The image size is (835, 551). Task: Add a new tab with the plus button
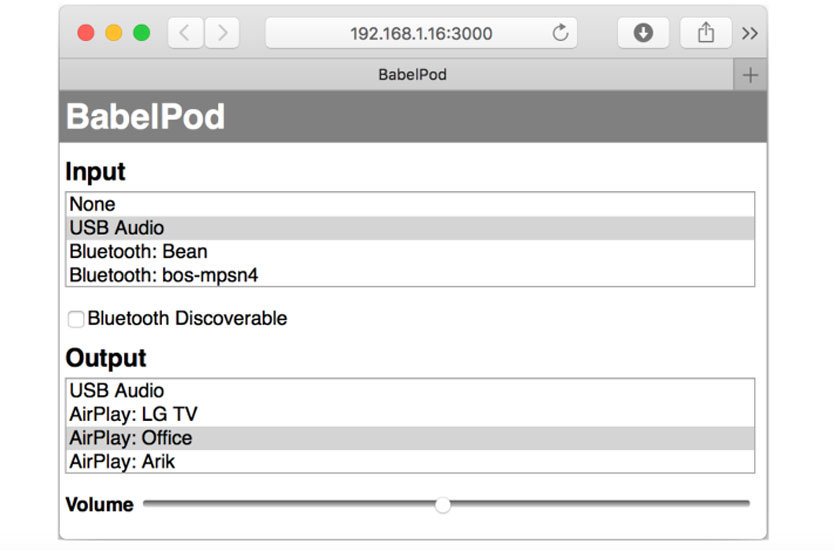pos(750,75)
